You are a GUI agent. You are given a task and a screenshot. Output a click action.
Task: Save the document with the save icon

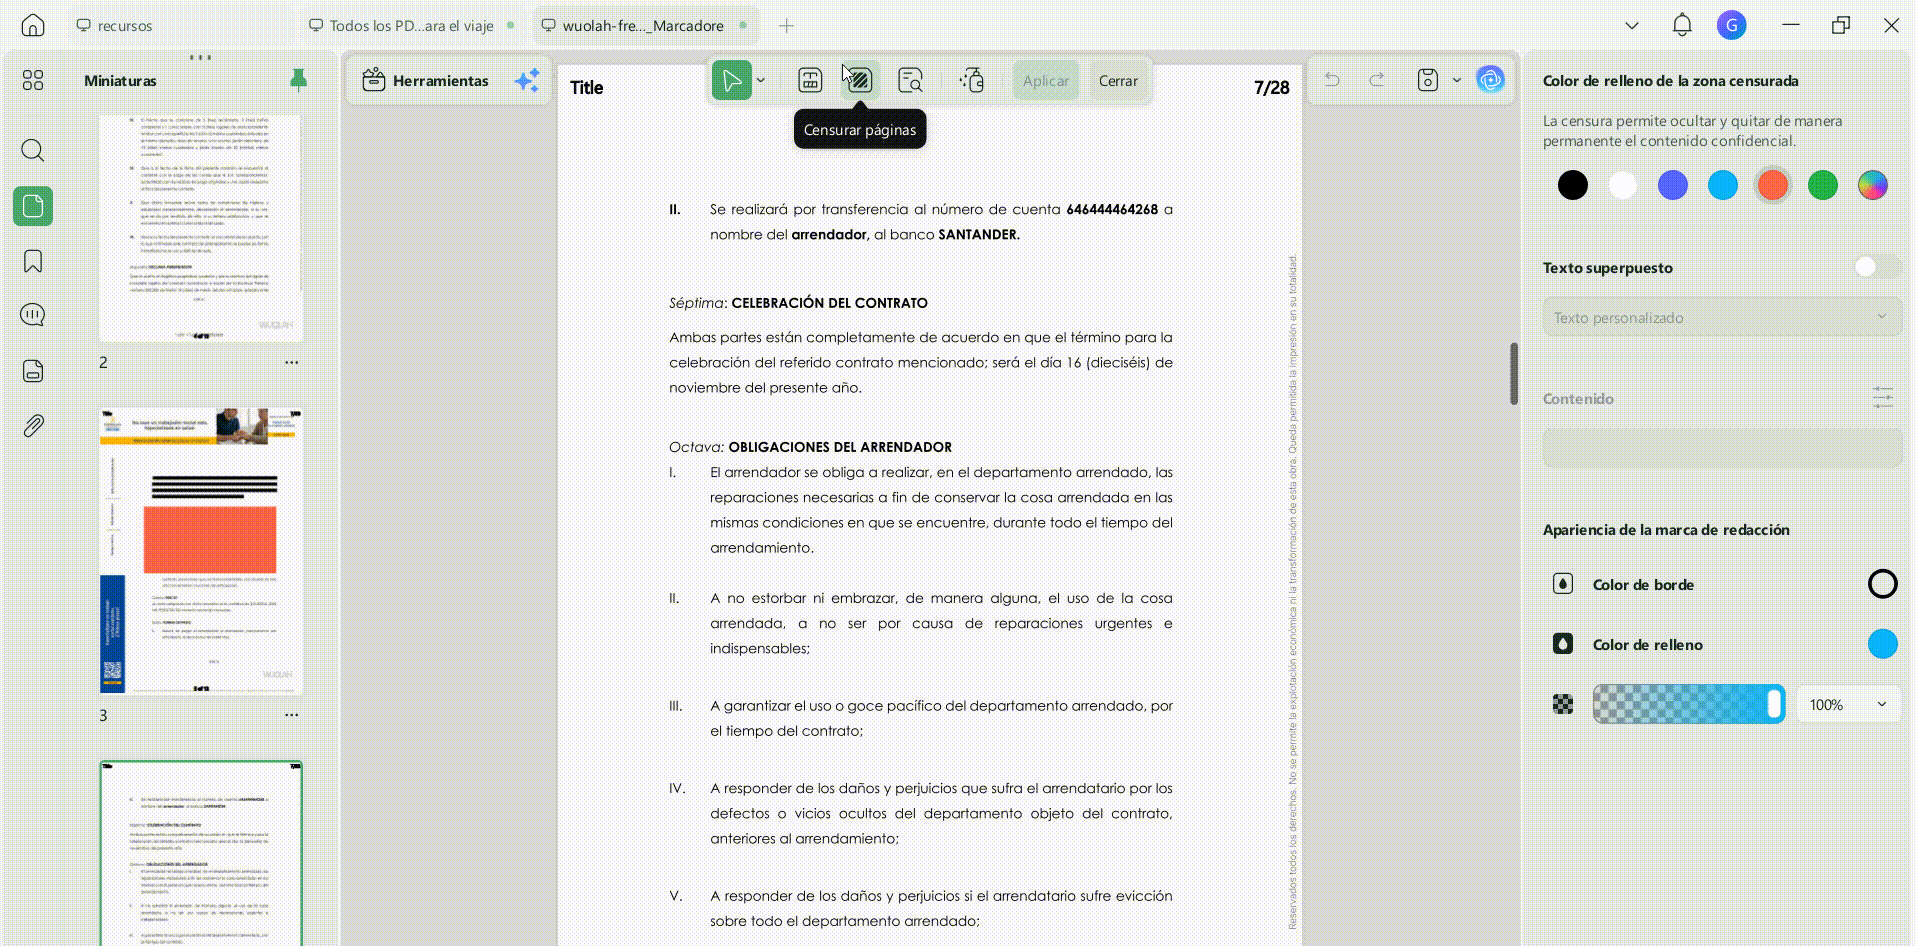[1428, 80]
